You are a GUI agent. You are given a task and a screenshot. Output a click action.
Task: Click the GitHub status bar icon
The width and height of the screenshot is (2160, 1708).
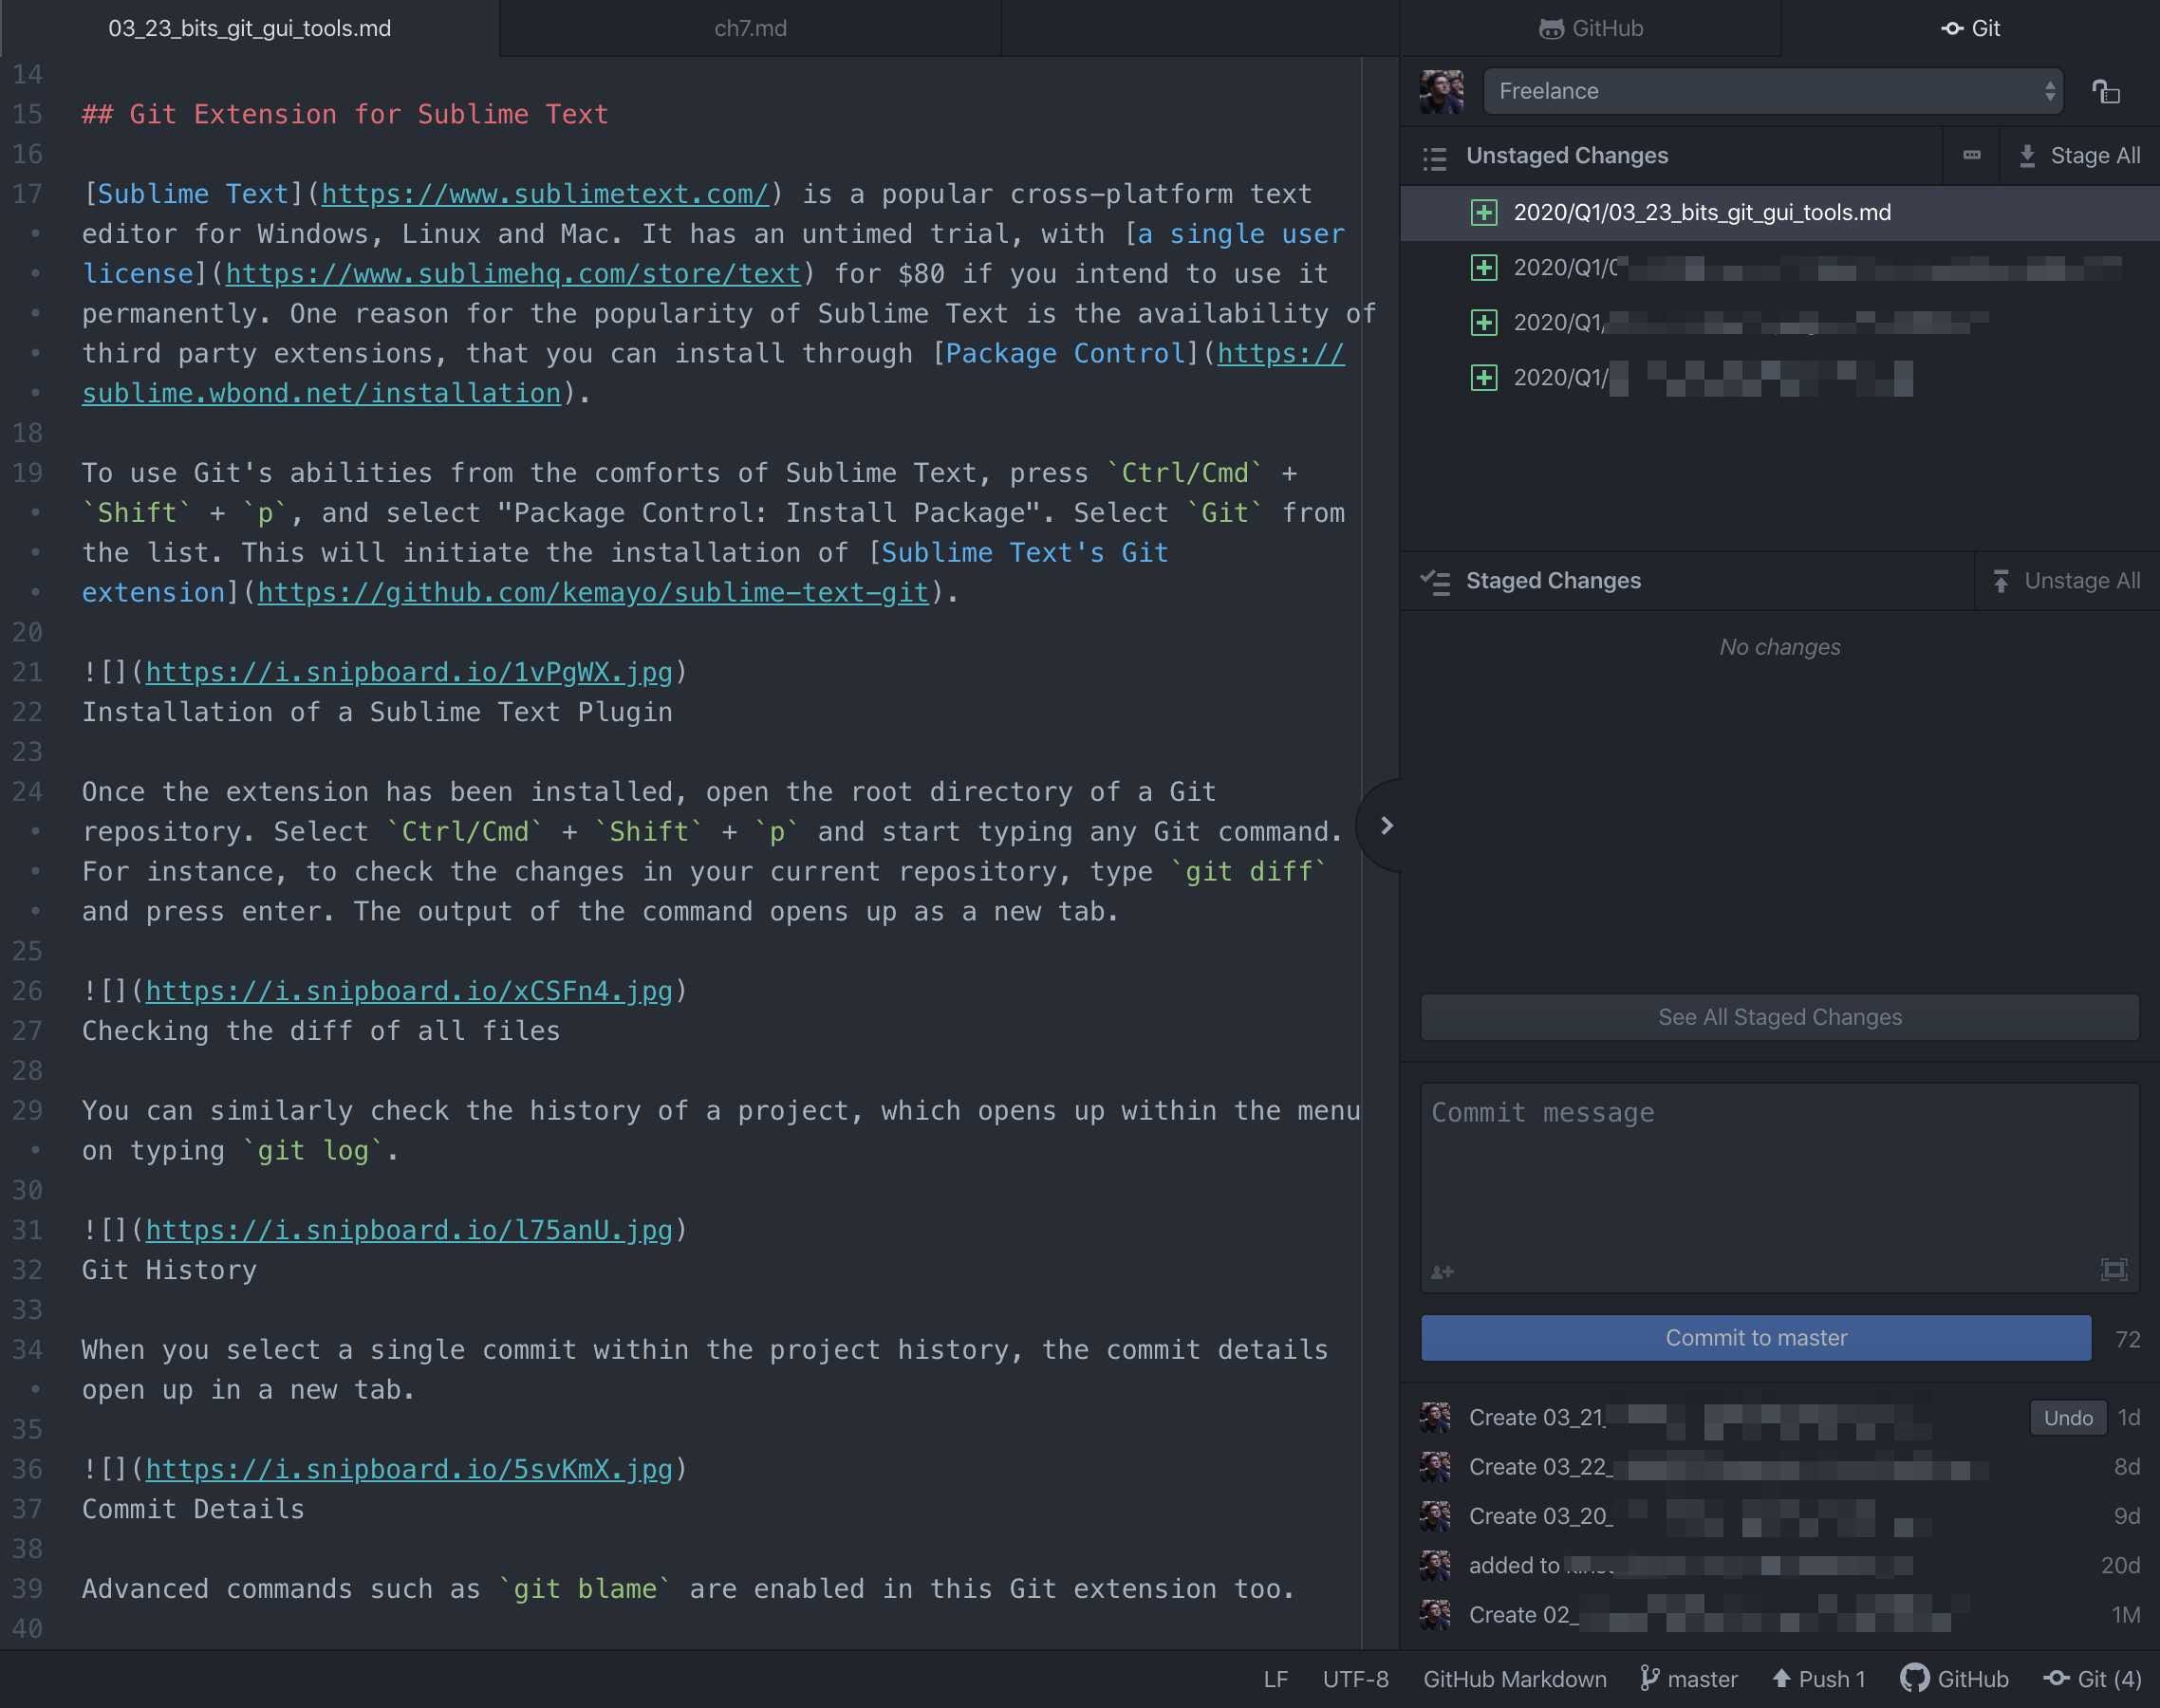point(1955,1679)
